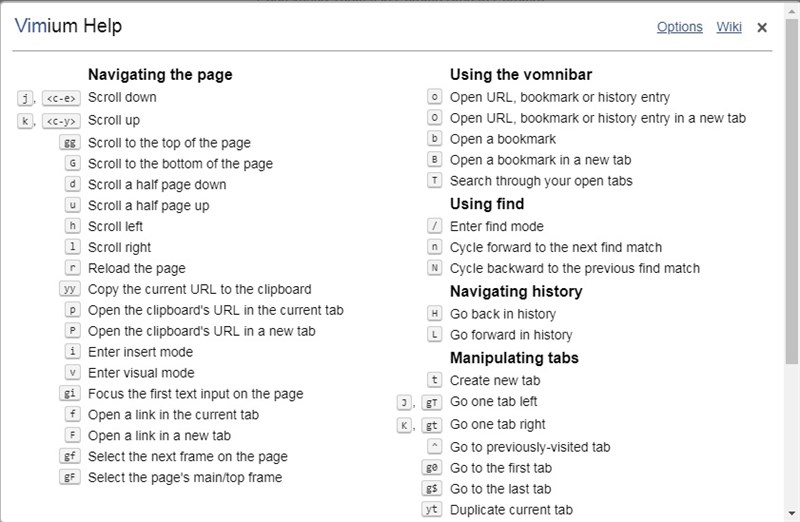The height and width of the screenshot is (522, 800).
Task: Open the Options link
Action: tap(679, 27)
